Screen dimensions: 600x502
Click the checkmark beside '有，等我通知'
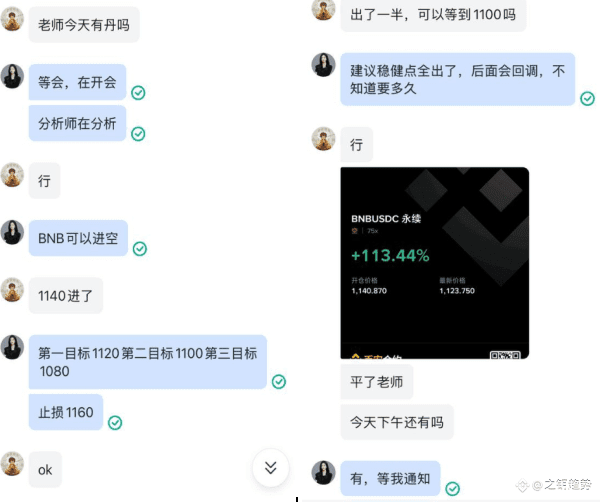453,489
